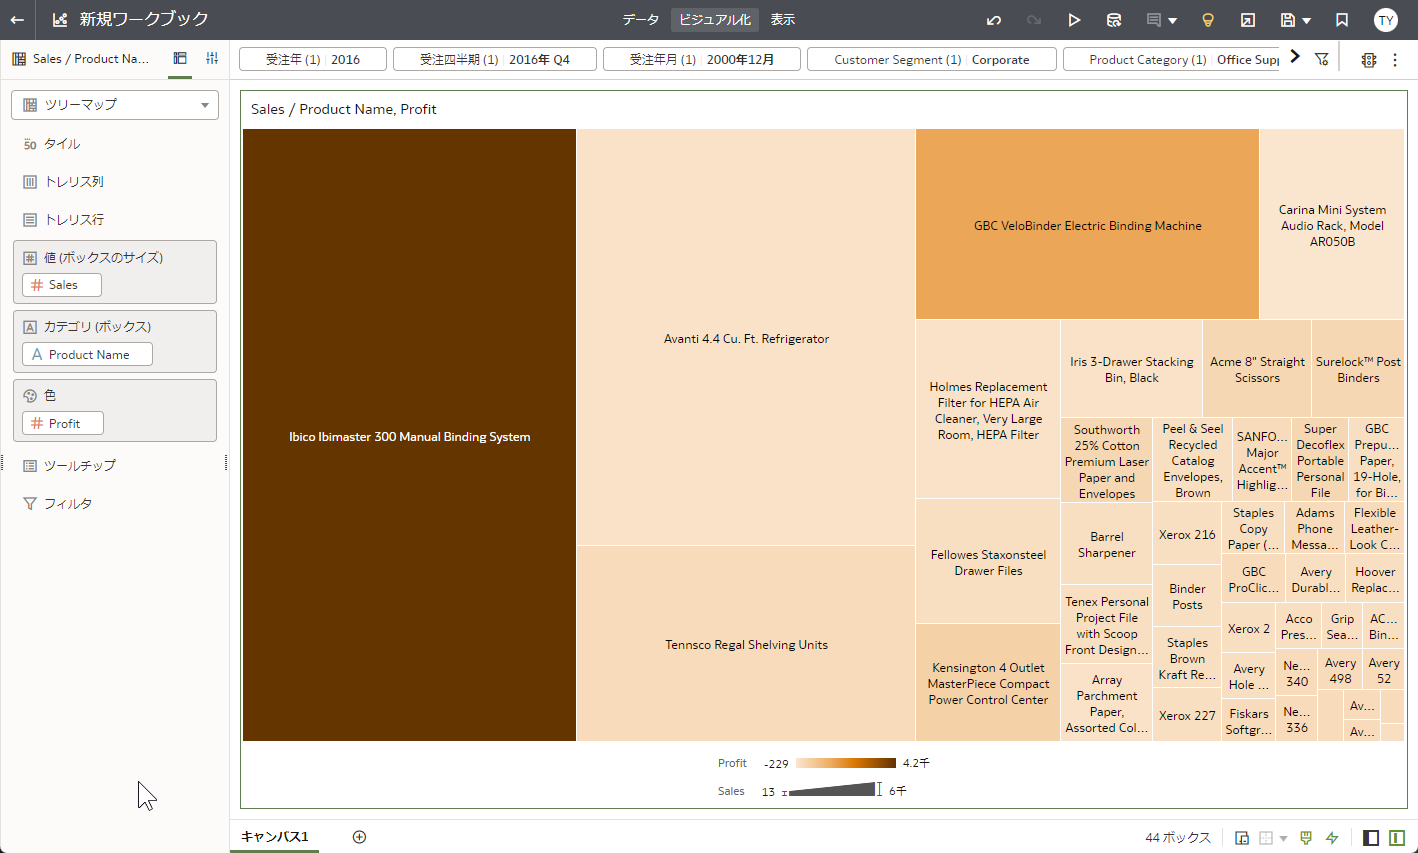Click the export arrow icon
This screenshot has height=853, width=1418.
(x=1248, y=20)
